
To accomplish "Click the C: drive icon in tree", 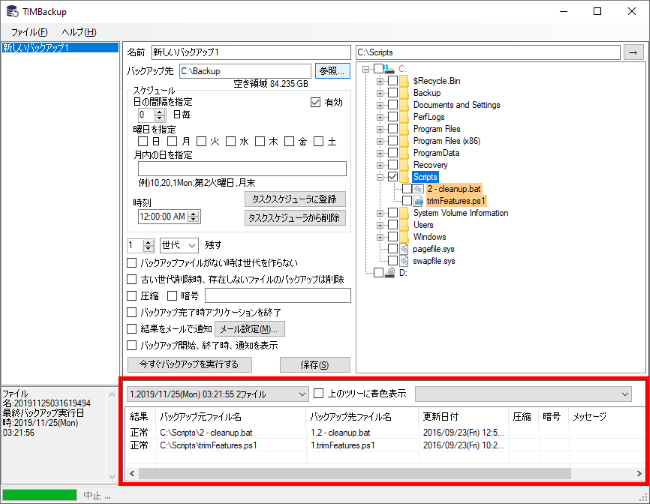I will [x=389, y=69].
